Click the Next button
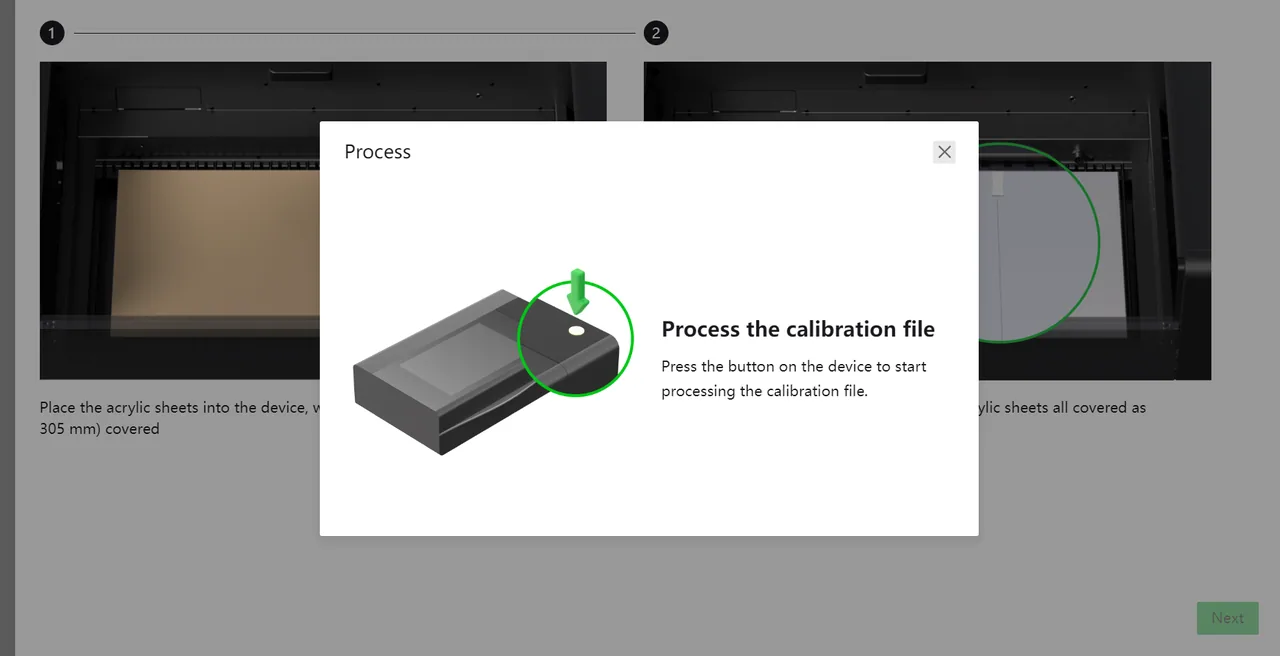 1227,618
